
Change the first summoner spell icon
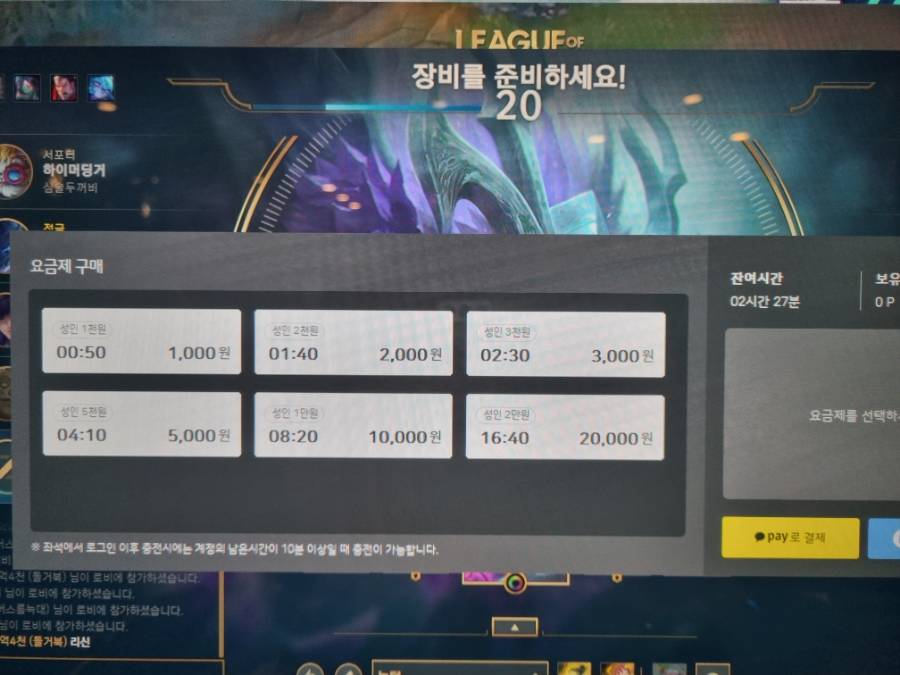pyautogui.click(x=574, y=669)
